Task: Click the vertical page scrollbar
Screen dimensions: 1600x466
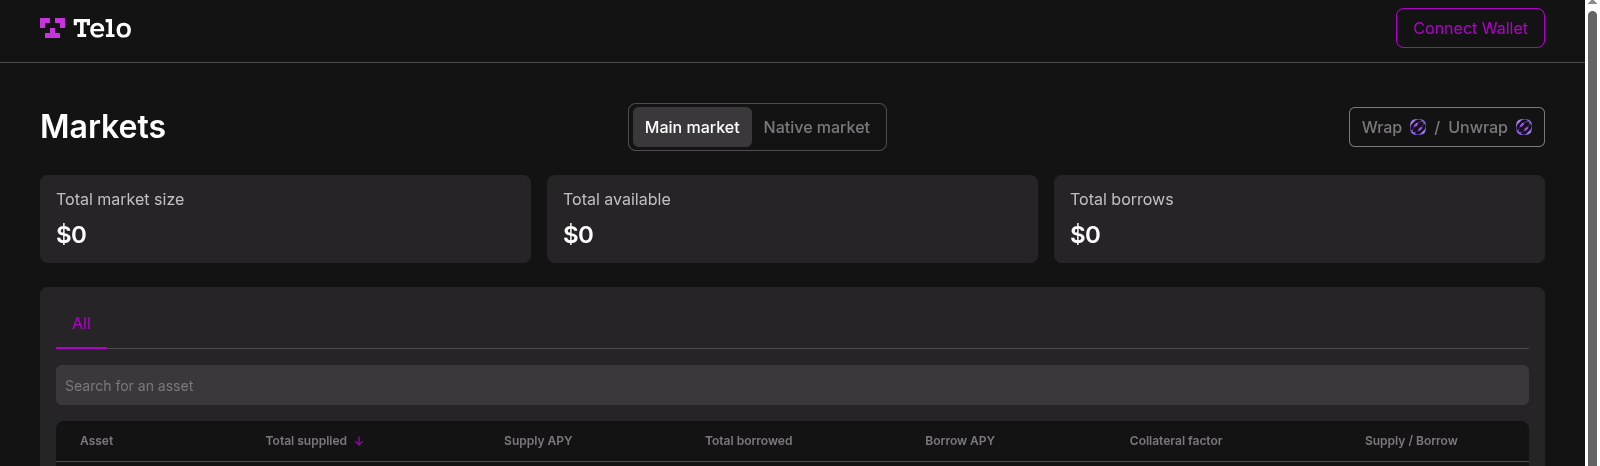Action: 1593,233
